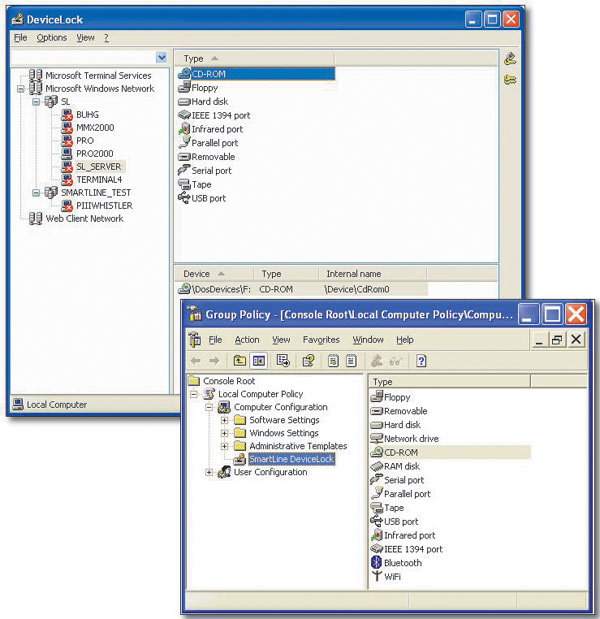The width and height of the screenshot is (600, 619).
Task: Sort by Device column header
Action: pyautogui.click(x=215, y=274)
